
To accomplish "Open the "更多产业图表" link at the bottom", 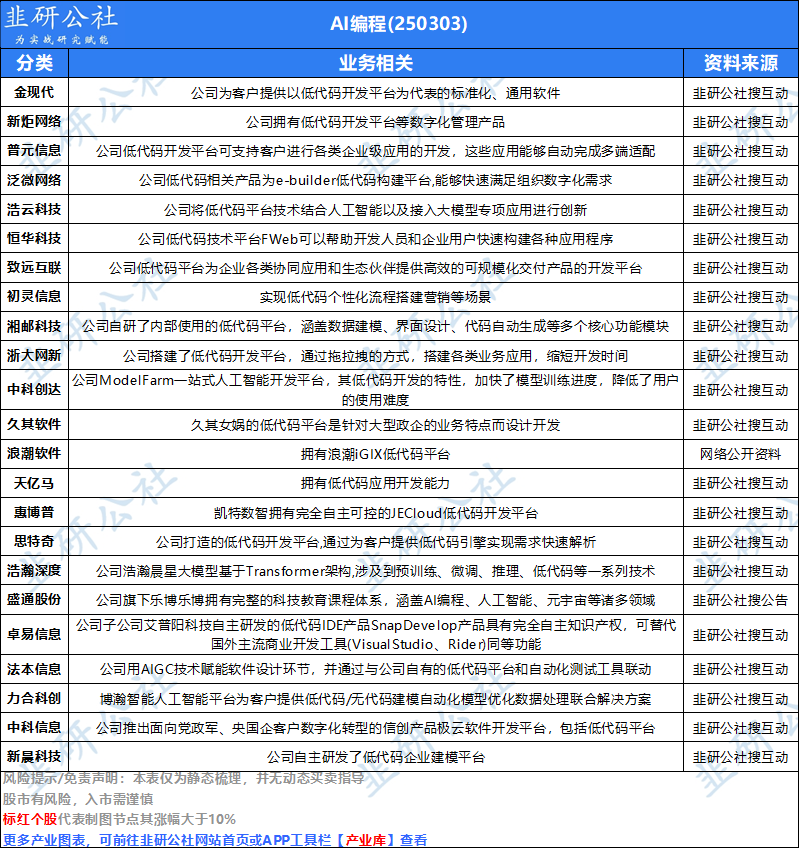I will 215,840.
